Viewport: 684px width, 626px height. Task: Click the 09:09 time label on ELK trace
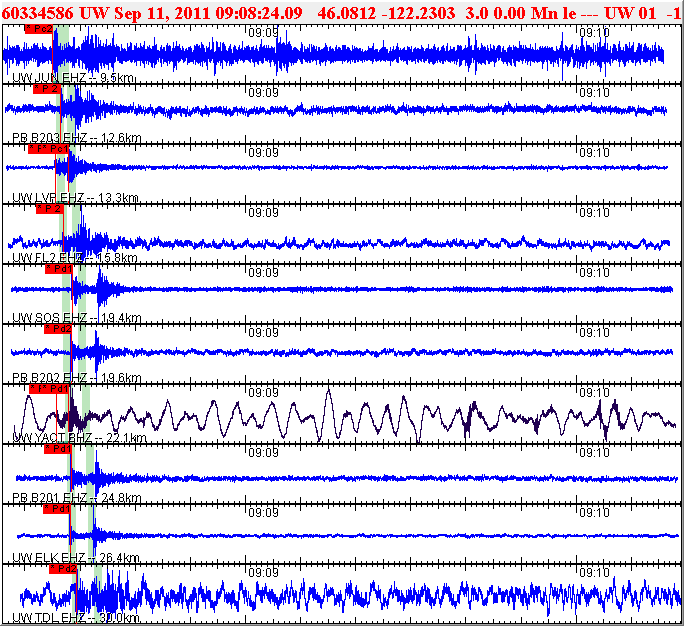(263, 513)
